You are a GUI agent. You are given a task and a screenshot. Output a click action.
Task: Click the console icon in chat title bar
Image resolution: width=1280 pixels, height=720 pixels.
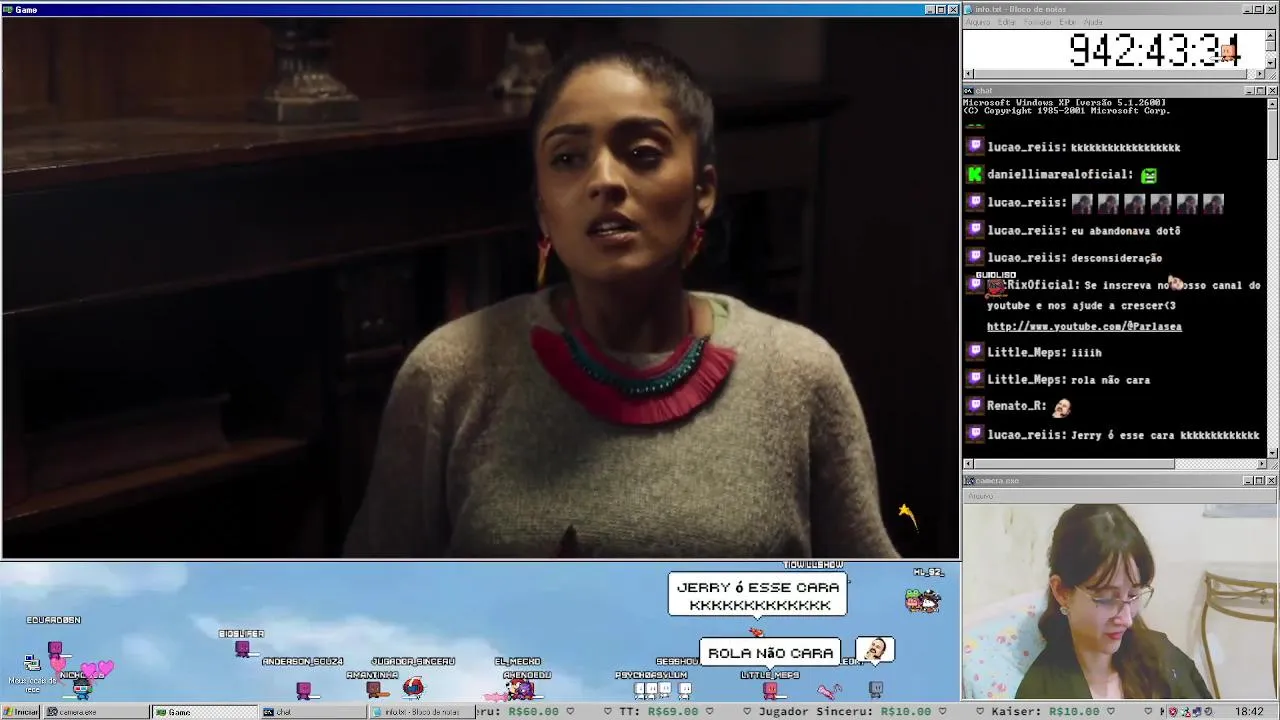(969, 91)
